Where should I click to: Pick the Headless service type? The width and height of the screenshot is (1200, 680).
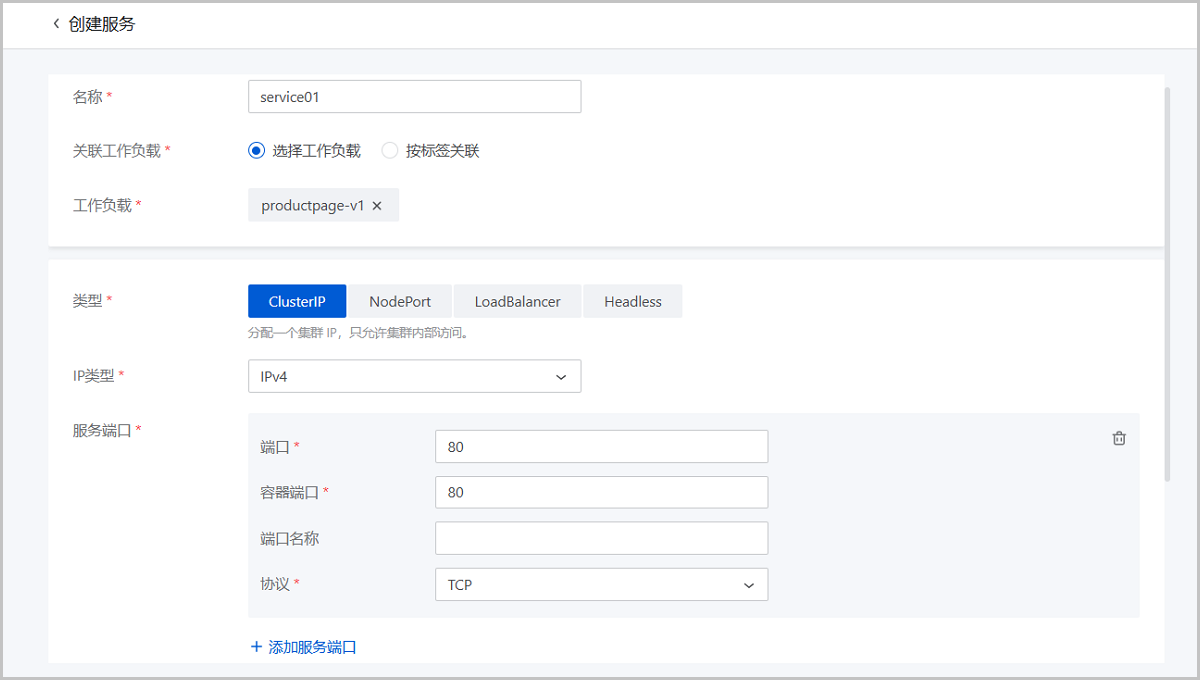point(633,301)
